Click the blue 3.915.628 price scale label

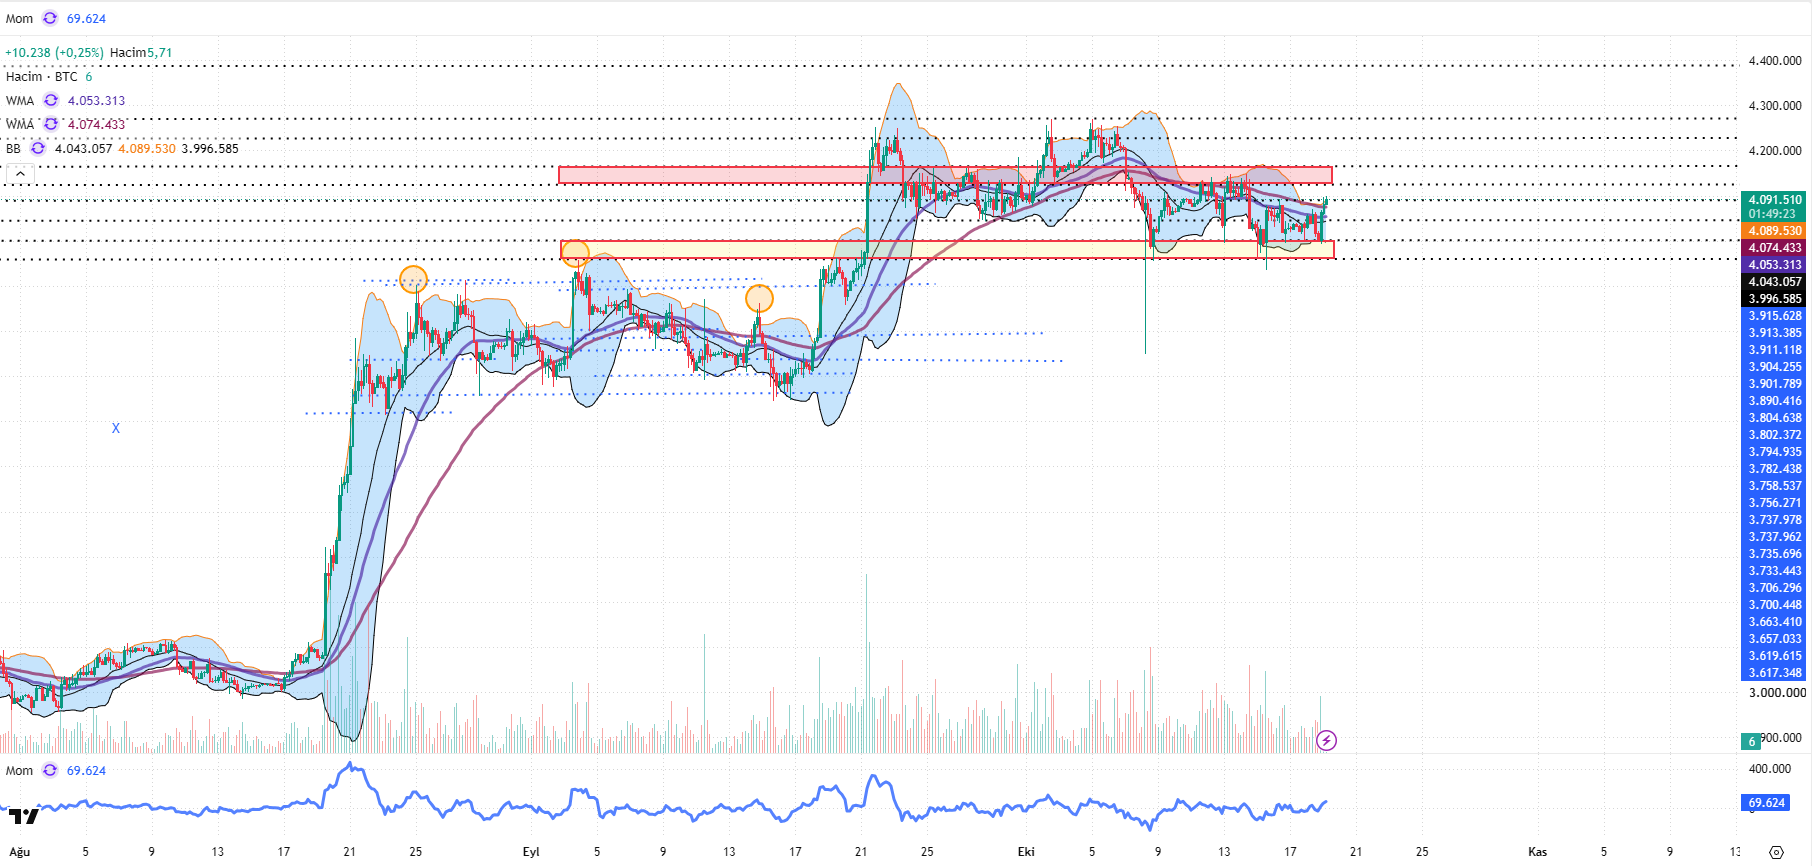coord(1773,315)
